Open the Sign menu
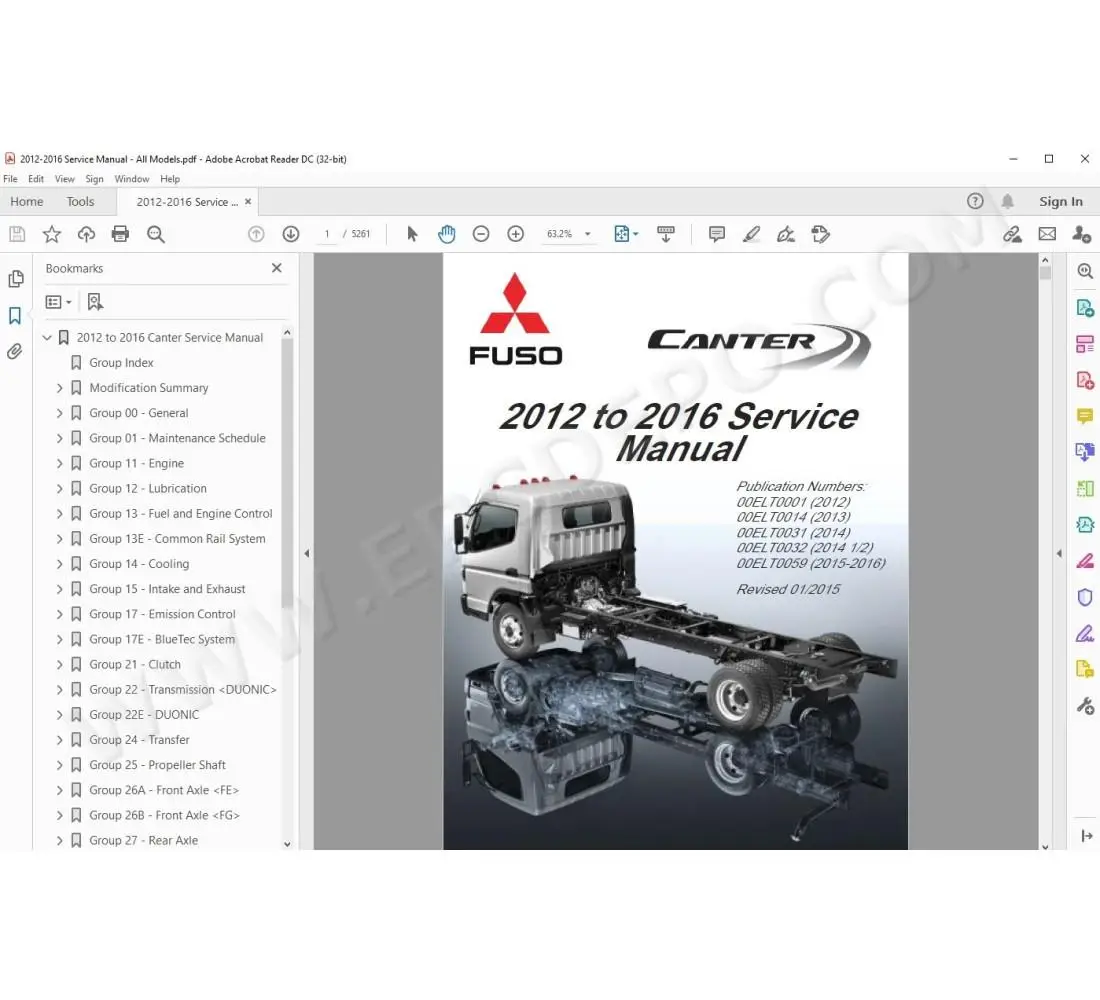This screenshot has width=1100, height=1000. pos(95,179)
